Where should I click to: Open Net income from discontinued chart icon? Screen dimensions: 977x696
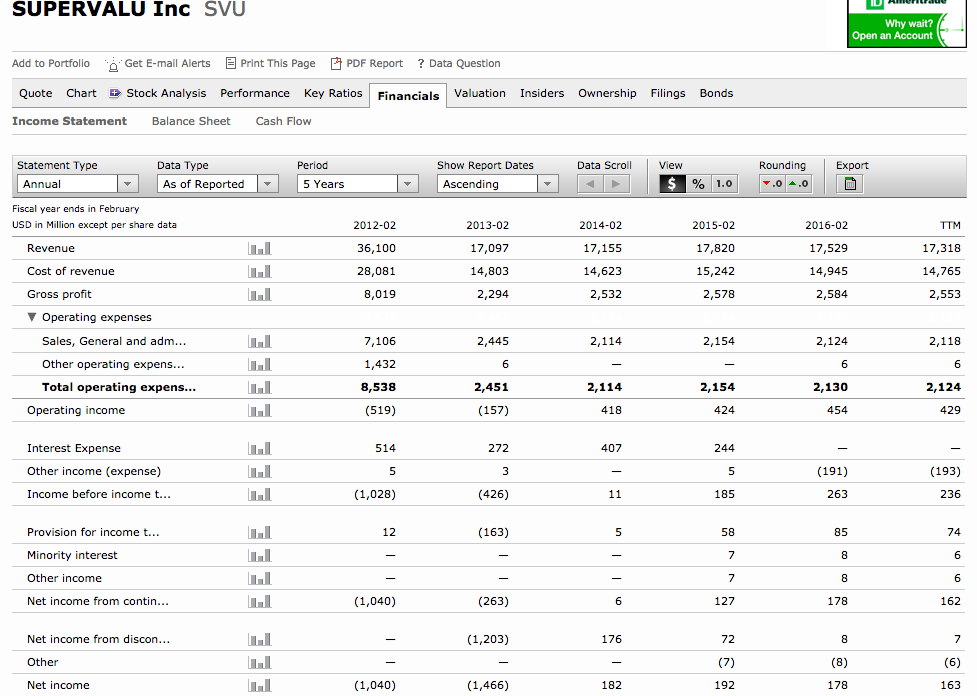click(x=259, y=640)
